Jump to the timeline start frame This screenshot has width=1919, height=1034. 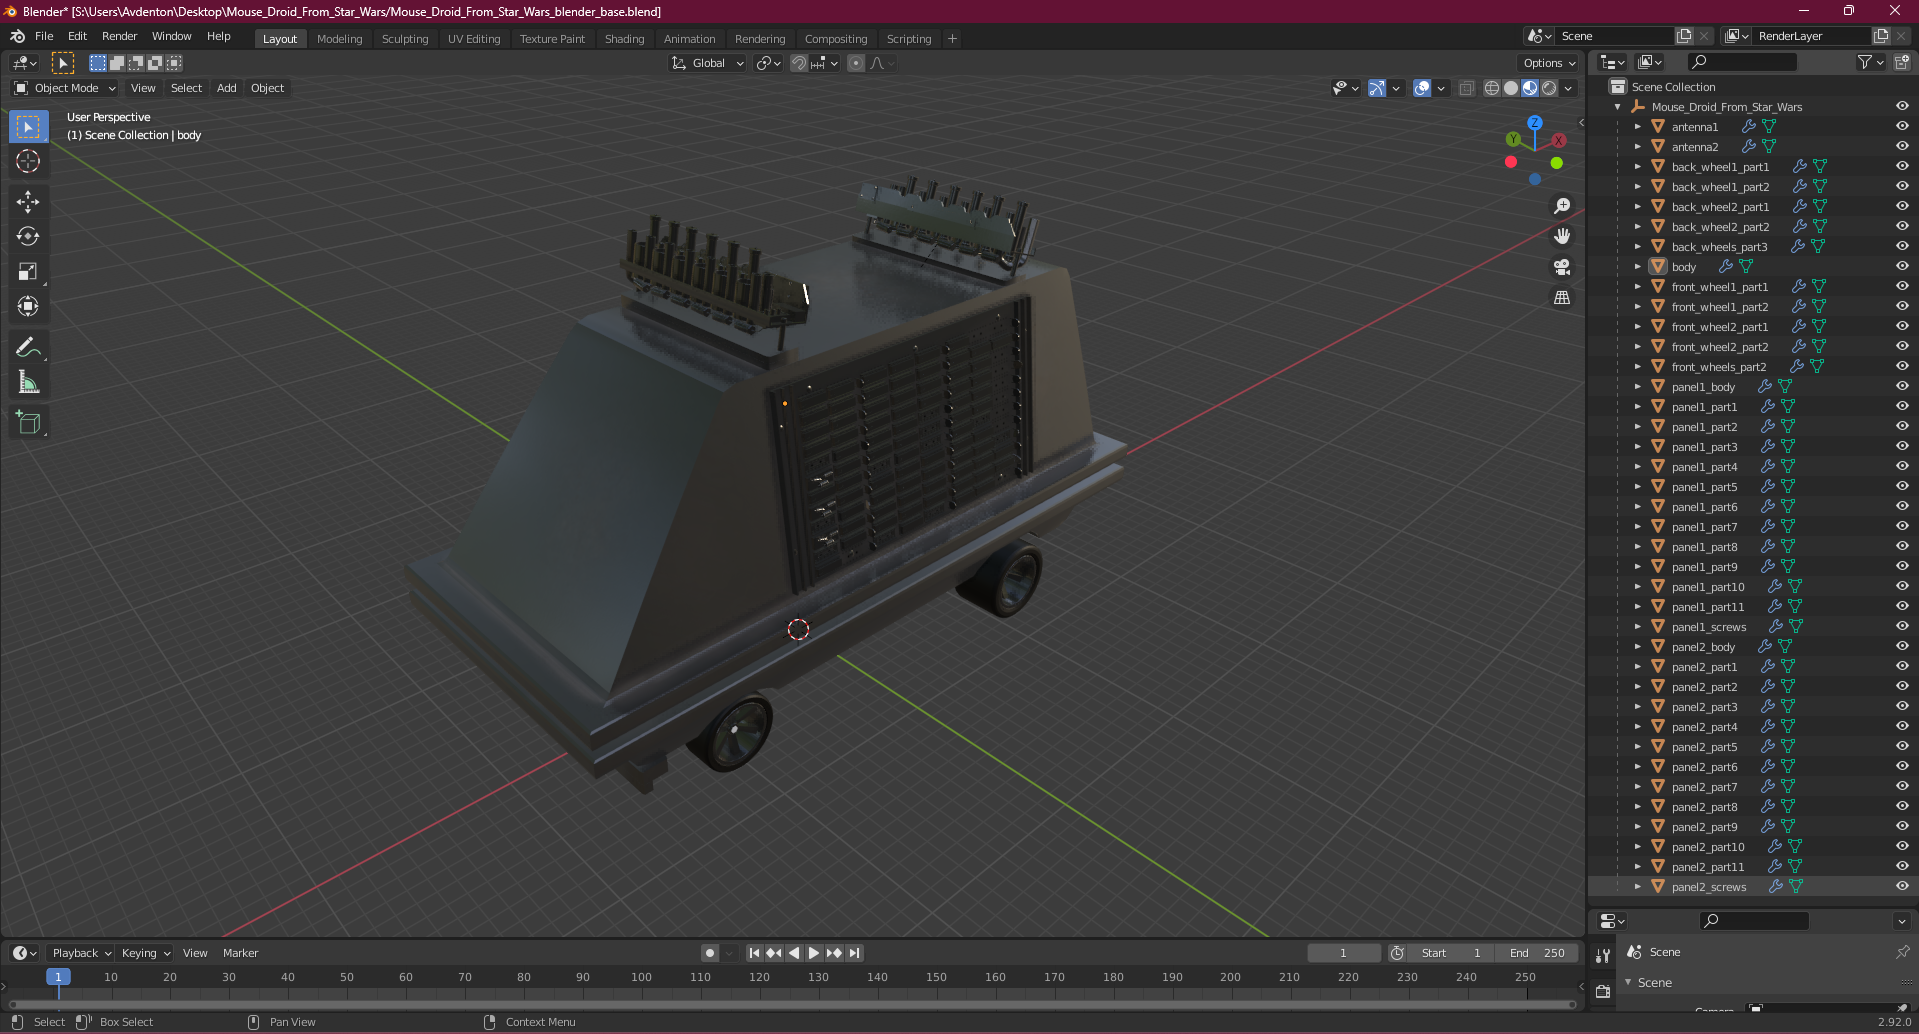click(x=754, y=953)
